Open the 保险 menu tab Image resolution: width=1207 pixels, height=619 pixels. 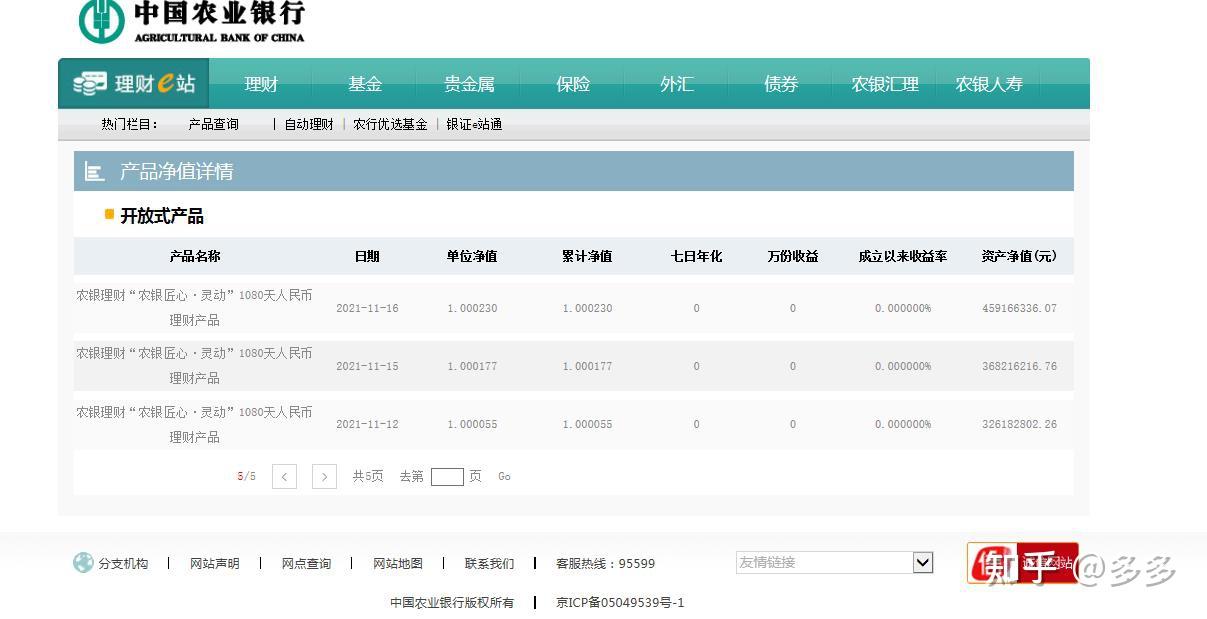(x=573, y=84)
